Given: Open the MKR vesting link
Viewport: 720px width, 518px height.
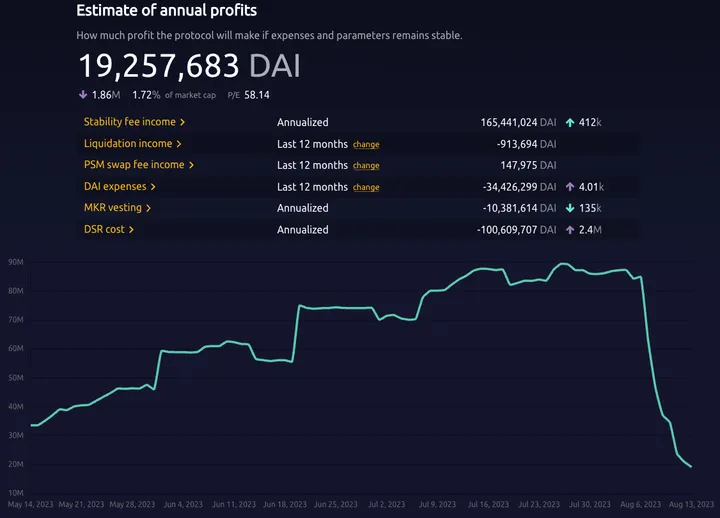Looking at the screenshot, I should pyautogui.click(x=113, y=208).
